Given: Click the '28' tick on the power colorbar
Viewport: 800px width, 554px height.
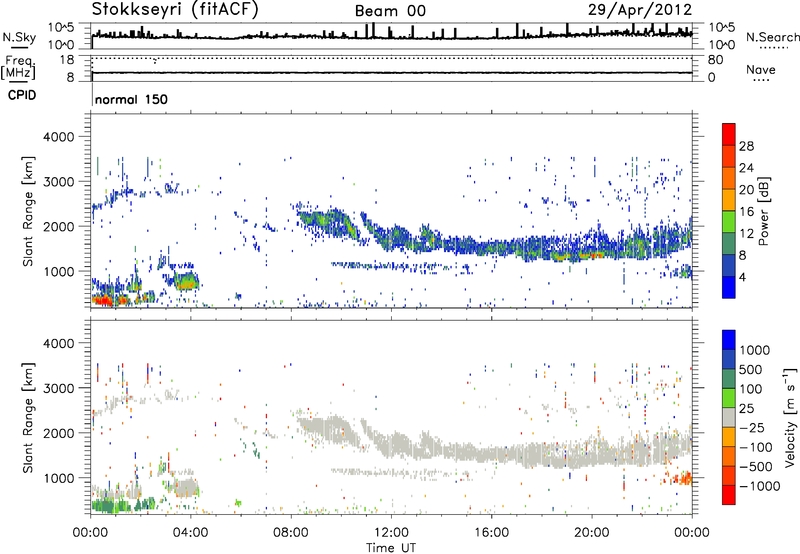Looking at the screenshot, I should [x=746, y=146].
